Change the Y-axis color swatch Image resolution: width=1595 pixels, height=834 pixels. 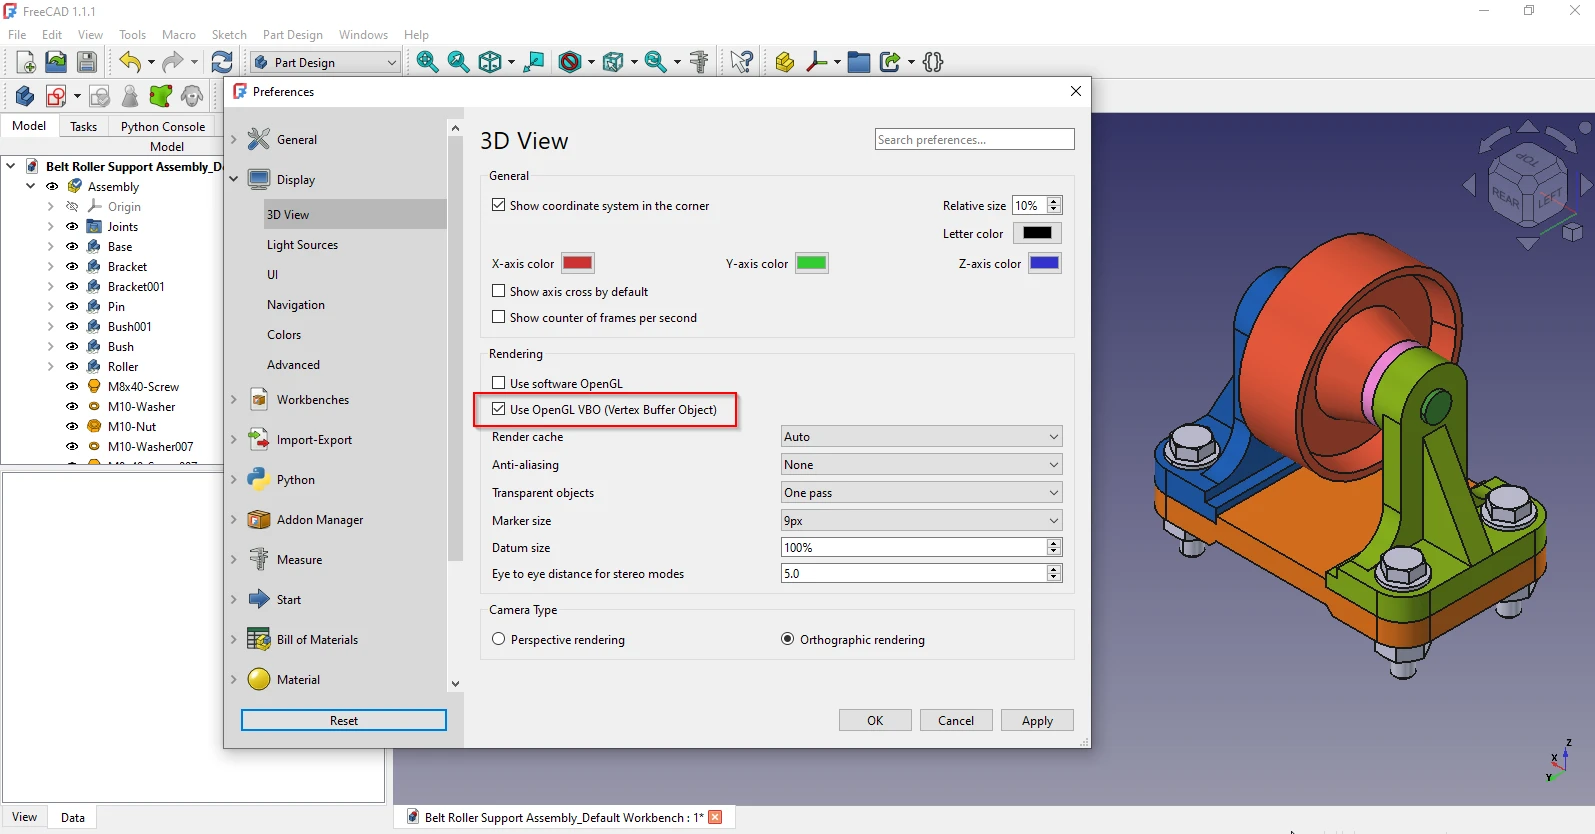(x=811, y=263)
